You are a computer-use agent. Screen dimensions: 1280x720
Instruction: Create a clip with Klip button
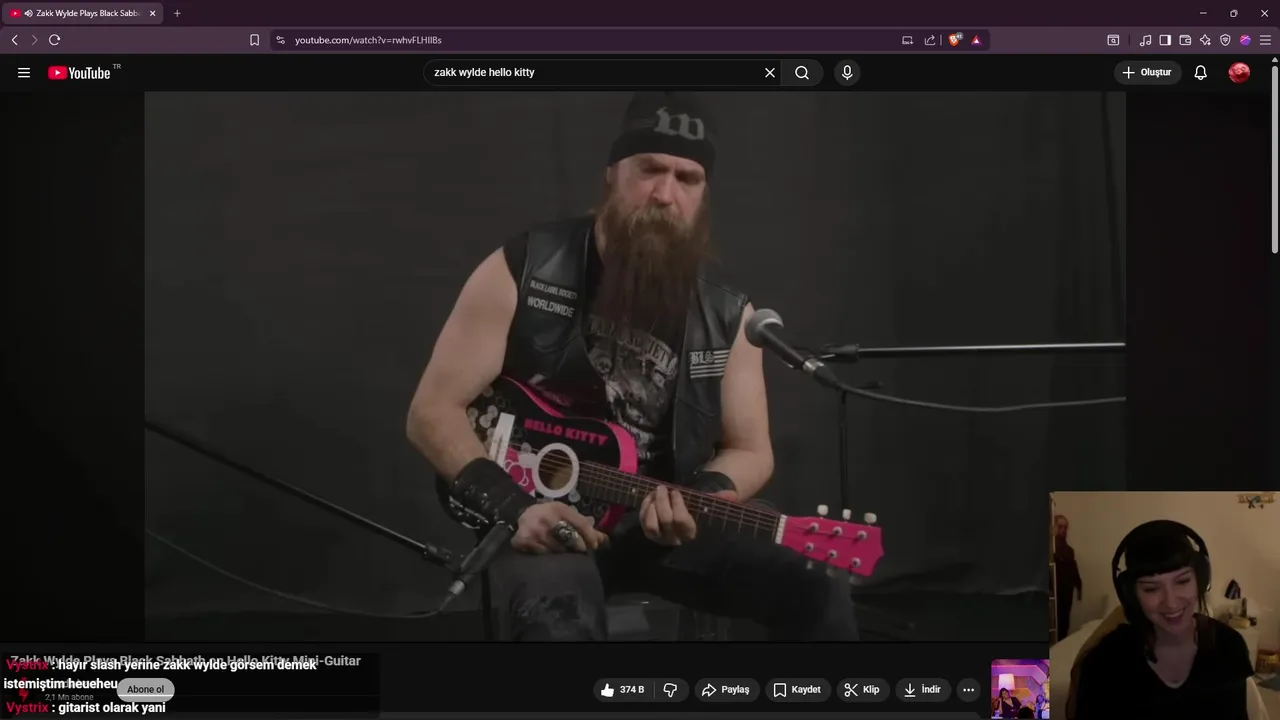point(862,690)
